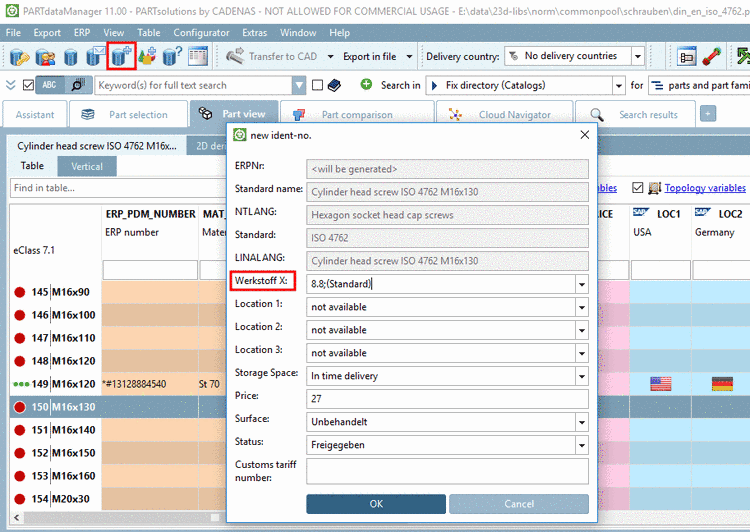Click table horizontal scrollbar left arrow

(x=17, y=518)
